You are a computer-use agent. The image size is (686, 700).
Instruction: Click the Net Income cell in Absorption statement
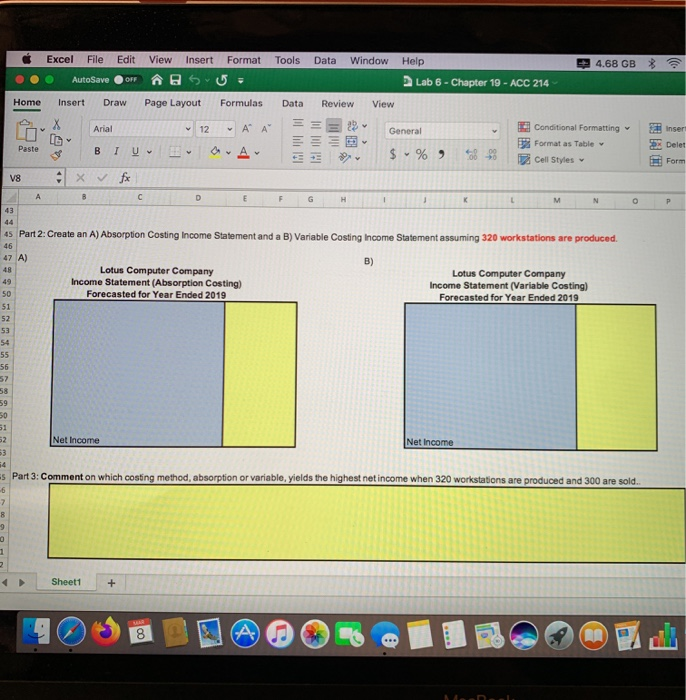tap(137, 440)
